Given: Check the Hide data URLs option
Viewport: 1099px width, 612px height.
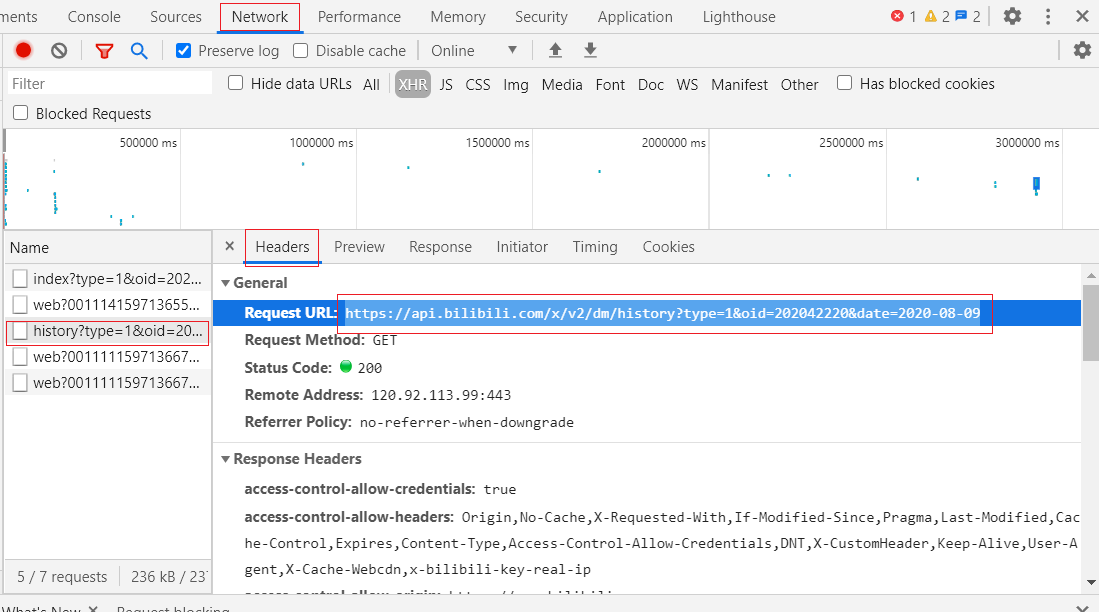Looking at the screenshot, I should pos(236,84).
